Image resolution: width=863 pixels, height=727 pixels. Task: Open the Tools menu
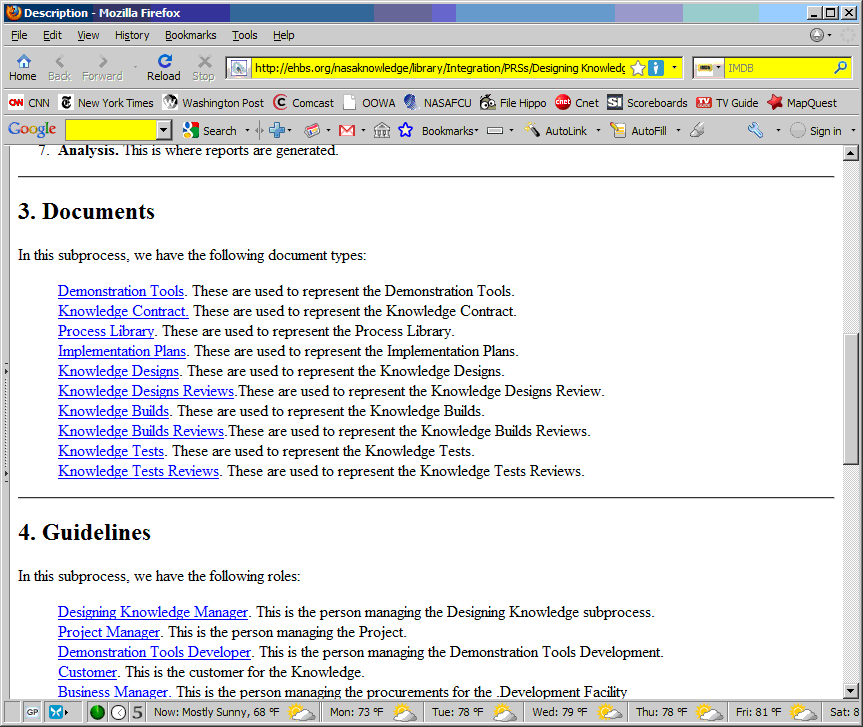[x=244, y=35]
